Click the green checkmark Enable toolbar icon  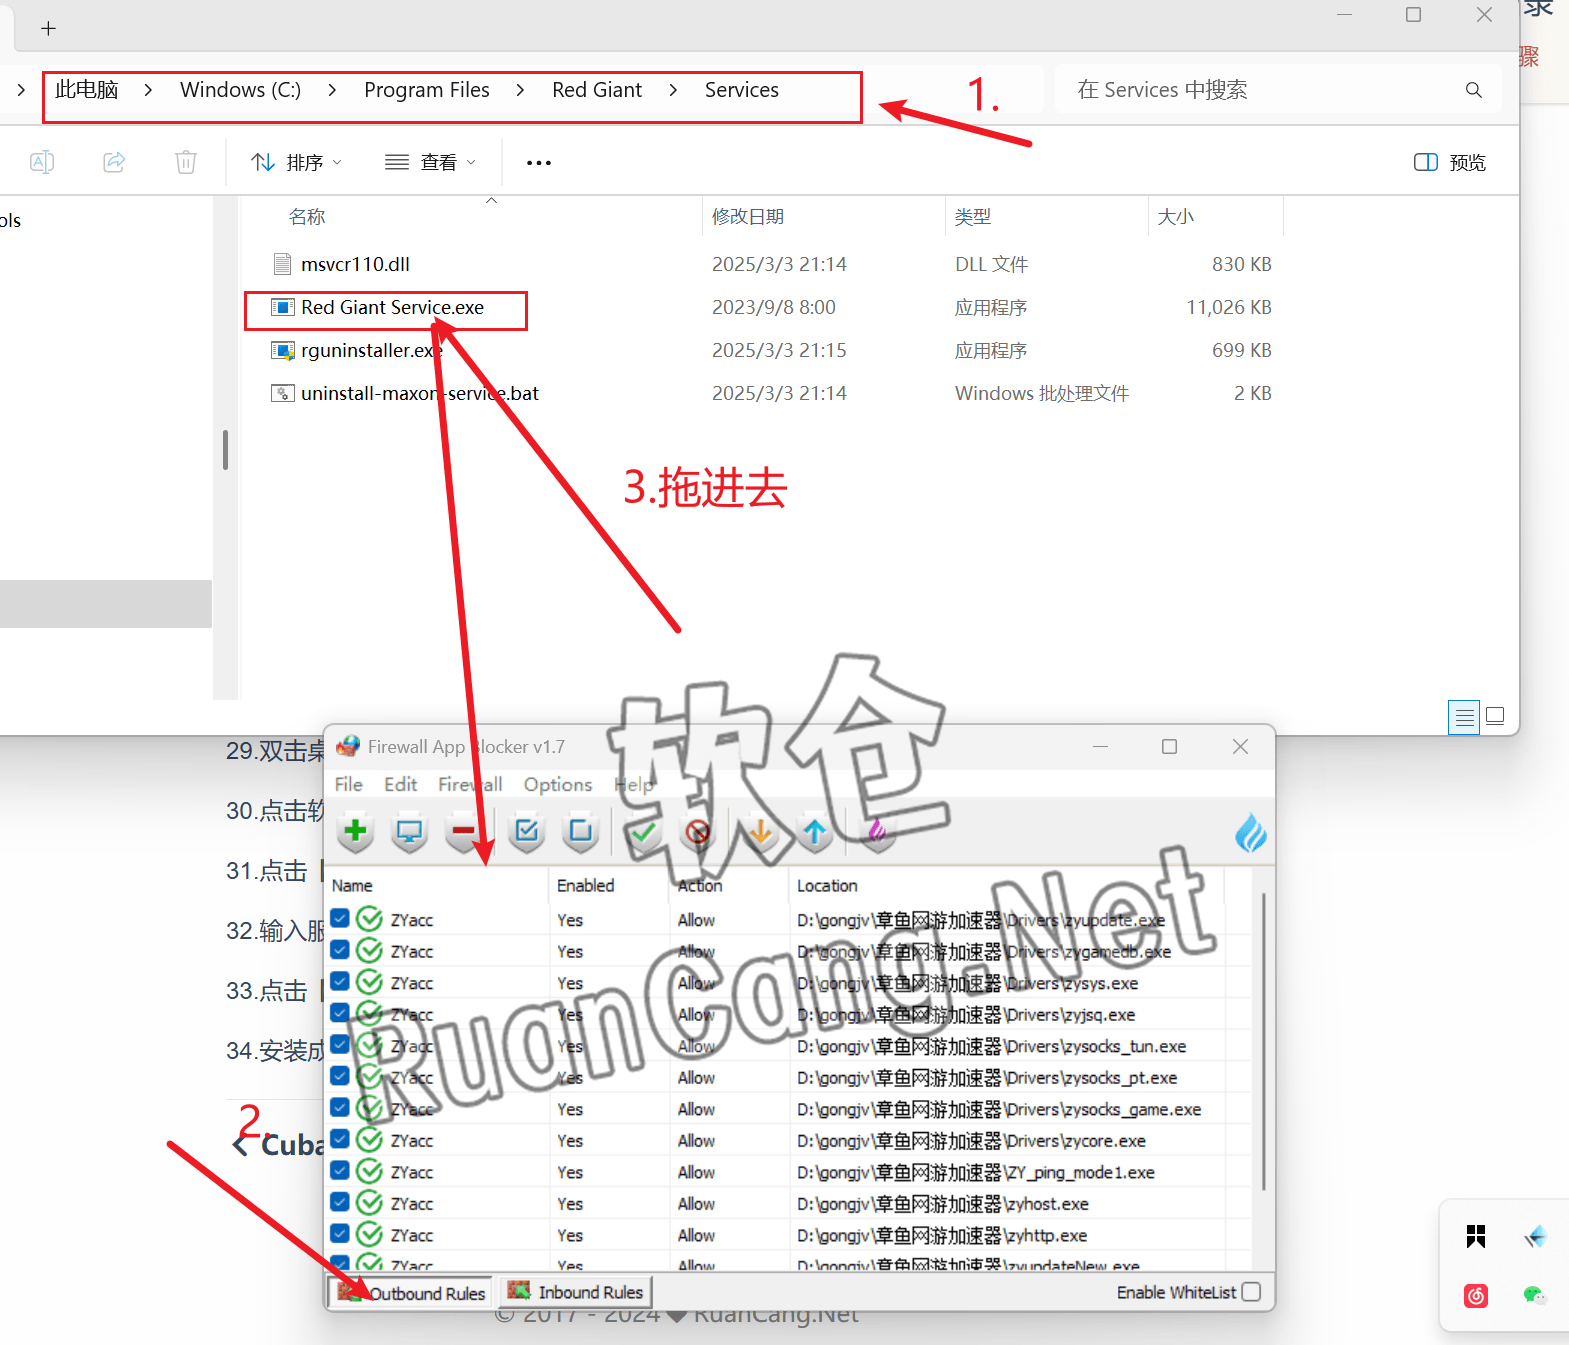click(x=643, y=831)
